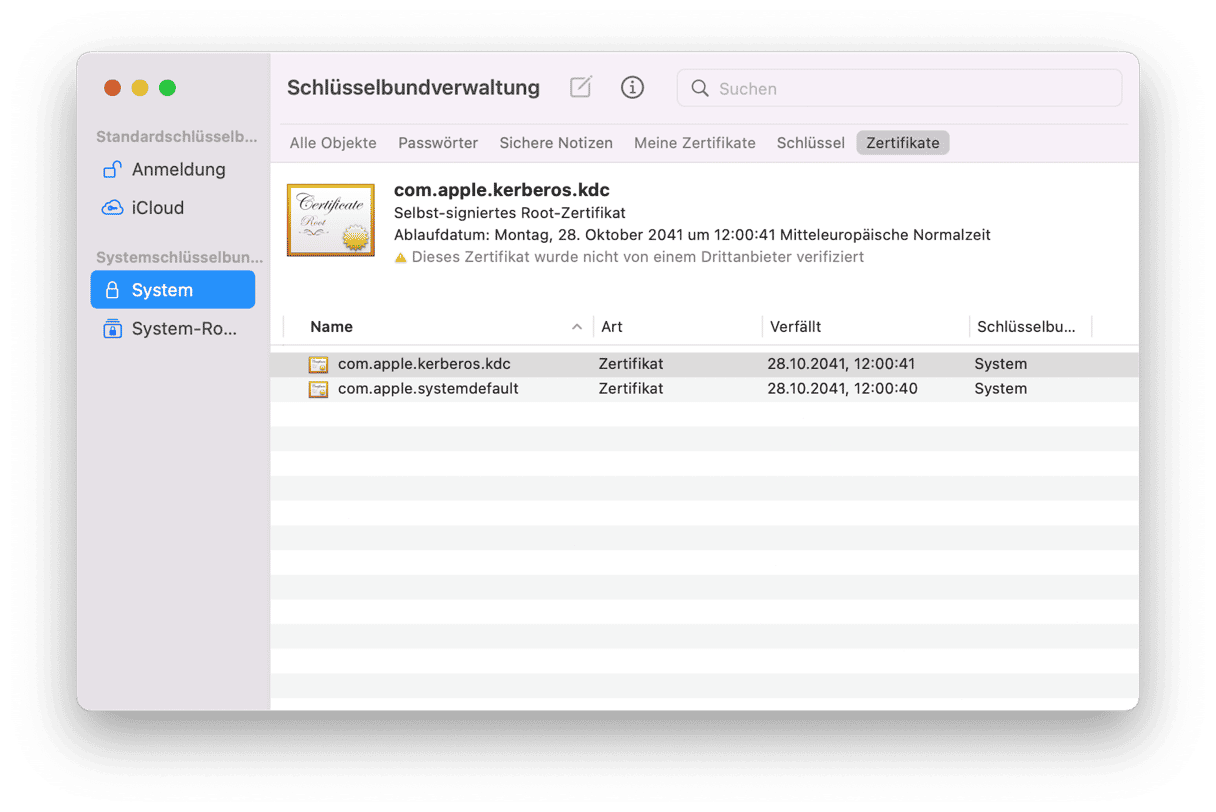The height and width of the screenshot is (812, 1216).
Task: Click the System-Roots keychain icon
Action: pos(112,328)
